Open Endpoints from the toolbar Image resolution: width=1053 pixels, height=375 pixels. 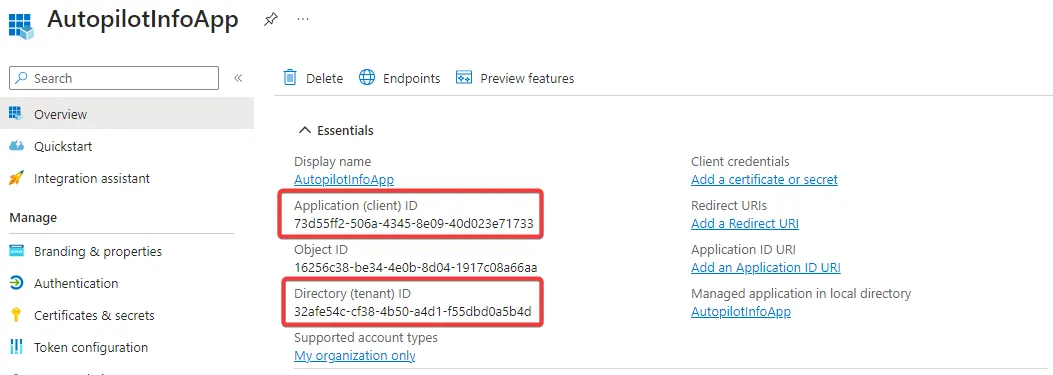(x=412, y=79)
